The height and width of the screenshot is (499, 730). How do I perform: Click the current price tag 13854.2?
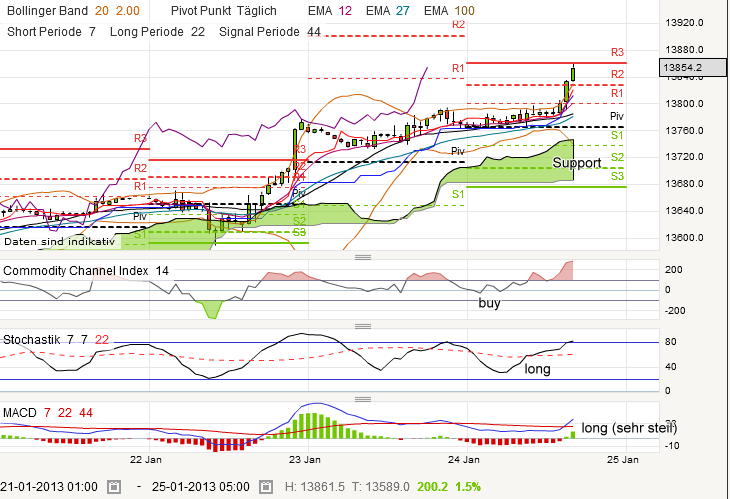pos(693,67)
